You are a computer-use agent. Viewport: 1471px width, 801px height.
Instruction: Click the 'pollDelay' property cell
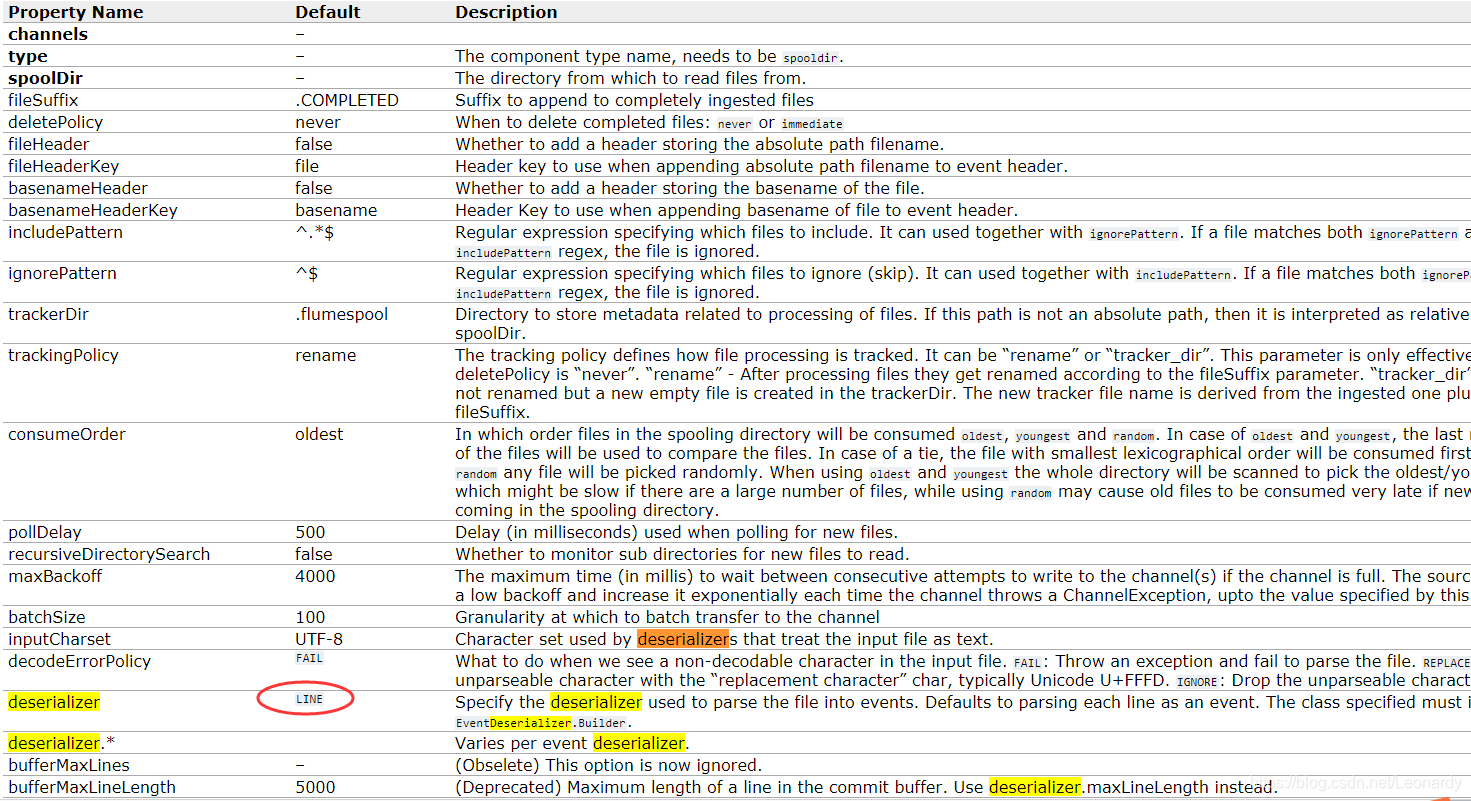(45, 532)
